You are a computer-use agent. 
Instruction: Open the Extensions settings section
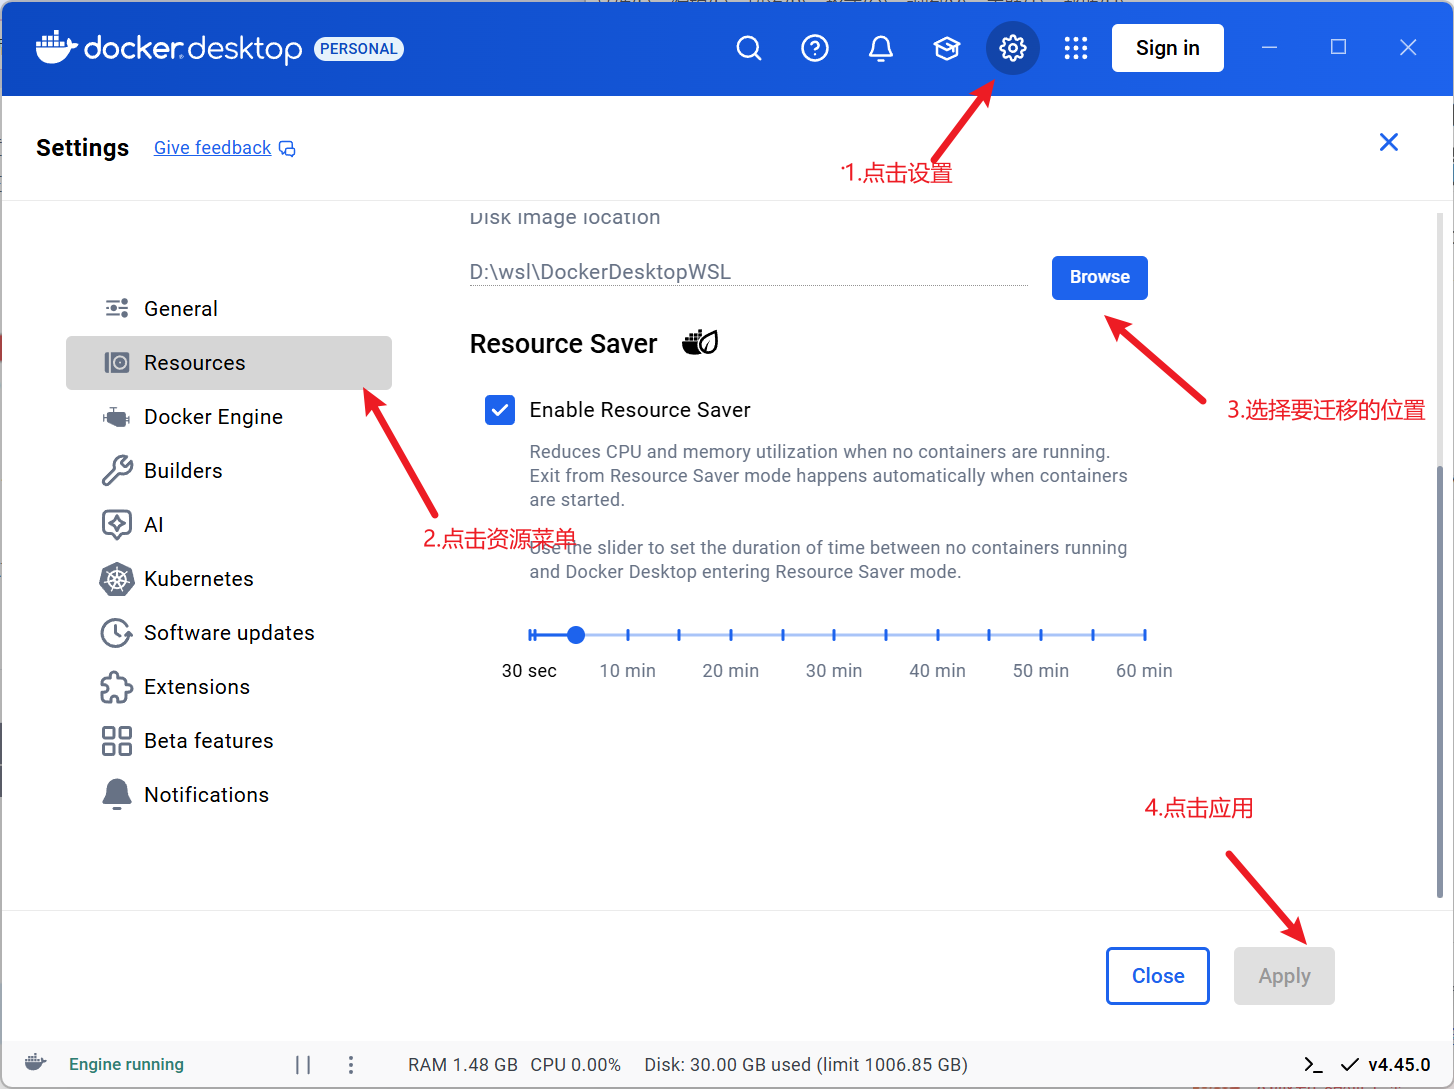(x=229, y=687)
